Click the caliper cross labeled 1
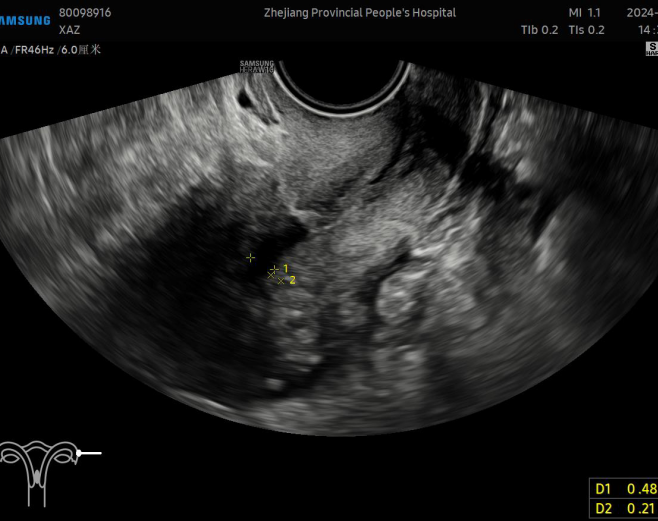Screen dimensions: 658x521 pyautogui.click(x=274, y=268)
